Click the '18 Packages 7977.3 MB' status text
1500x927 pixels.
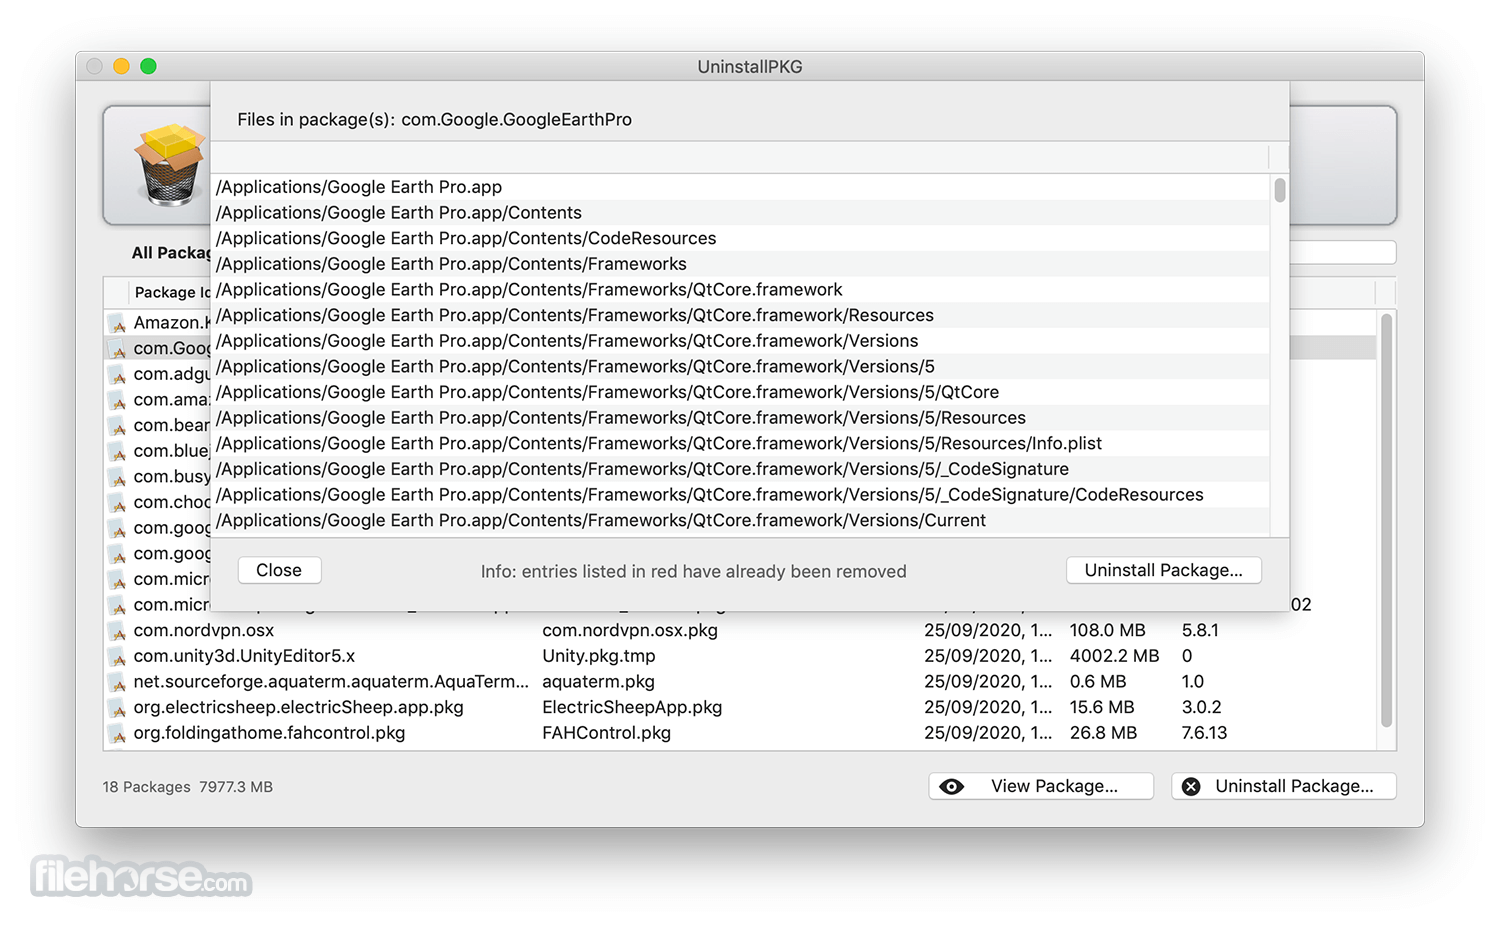click(x=188, y=787)
